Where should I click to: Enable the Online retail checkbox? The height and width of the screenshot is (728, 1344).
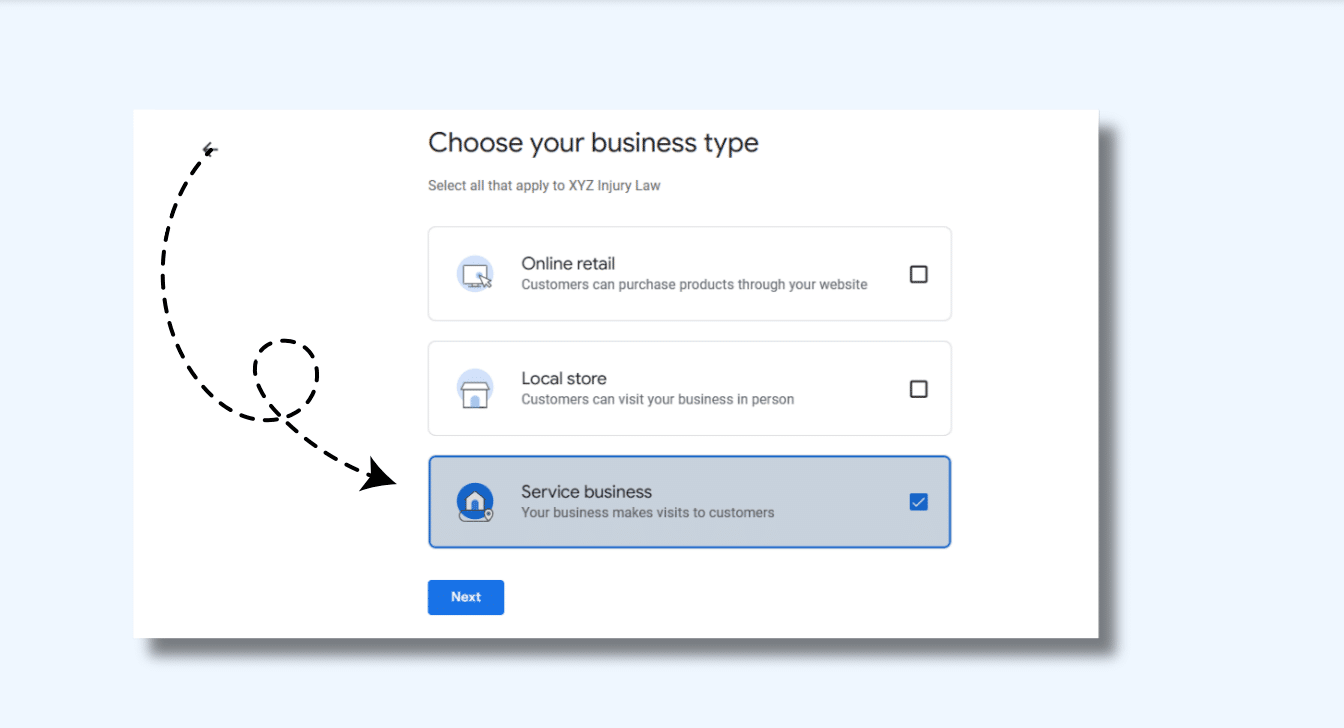pos(919,274)
